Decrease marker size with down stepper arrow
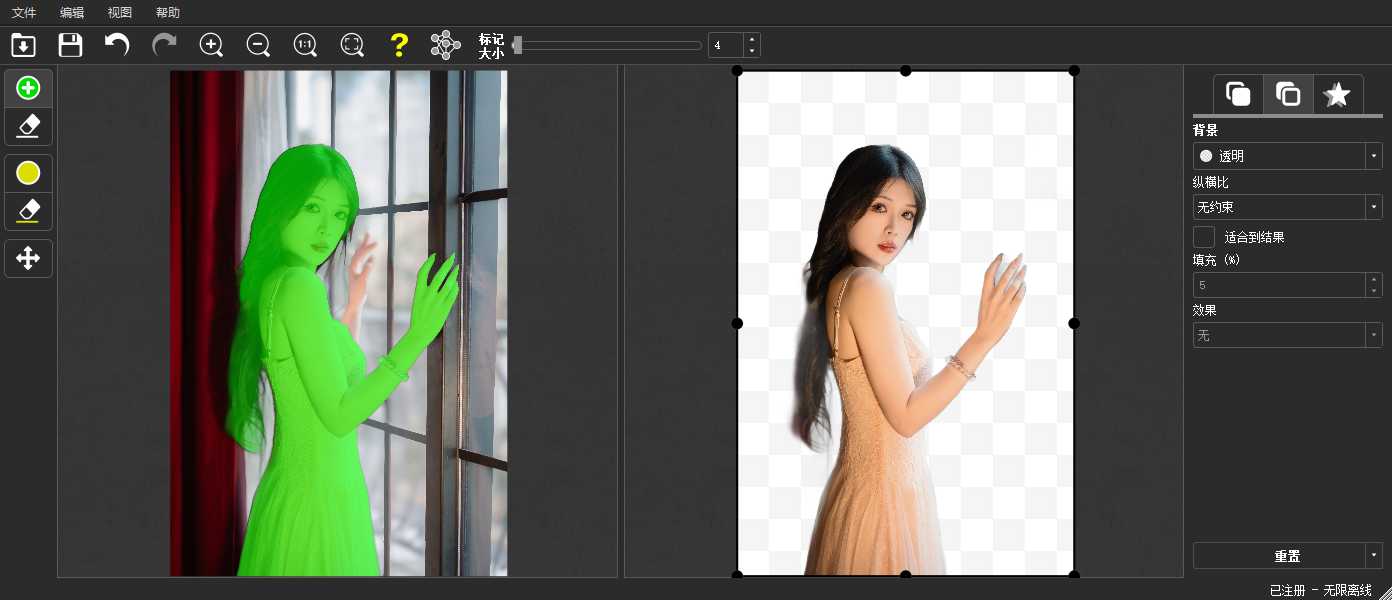 752,51
